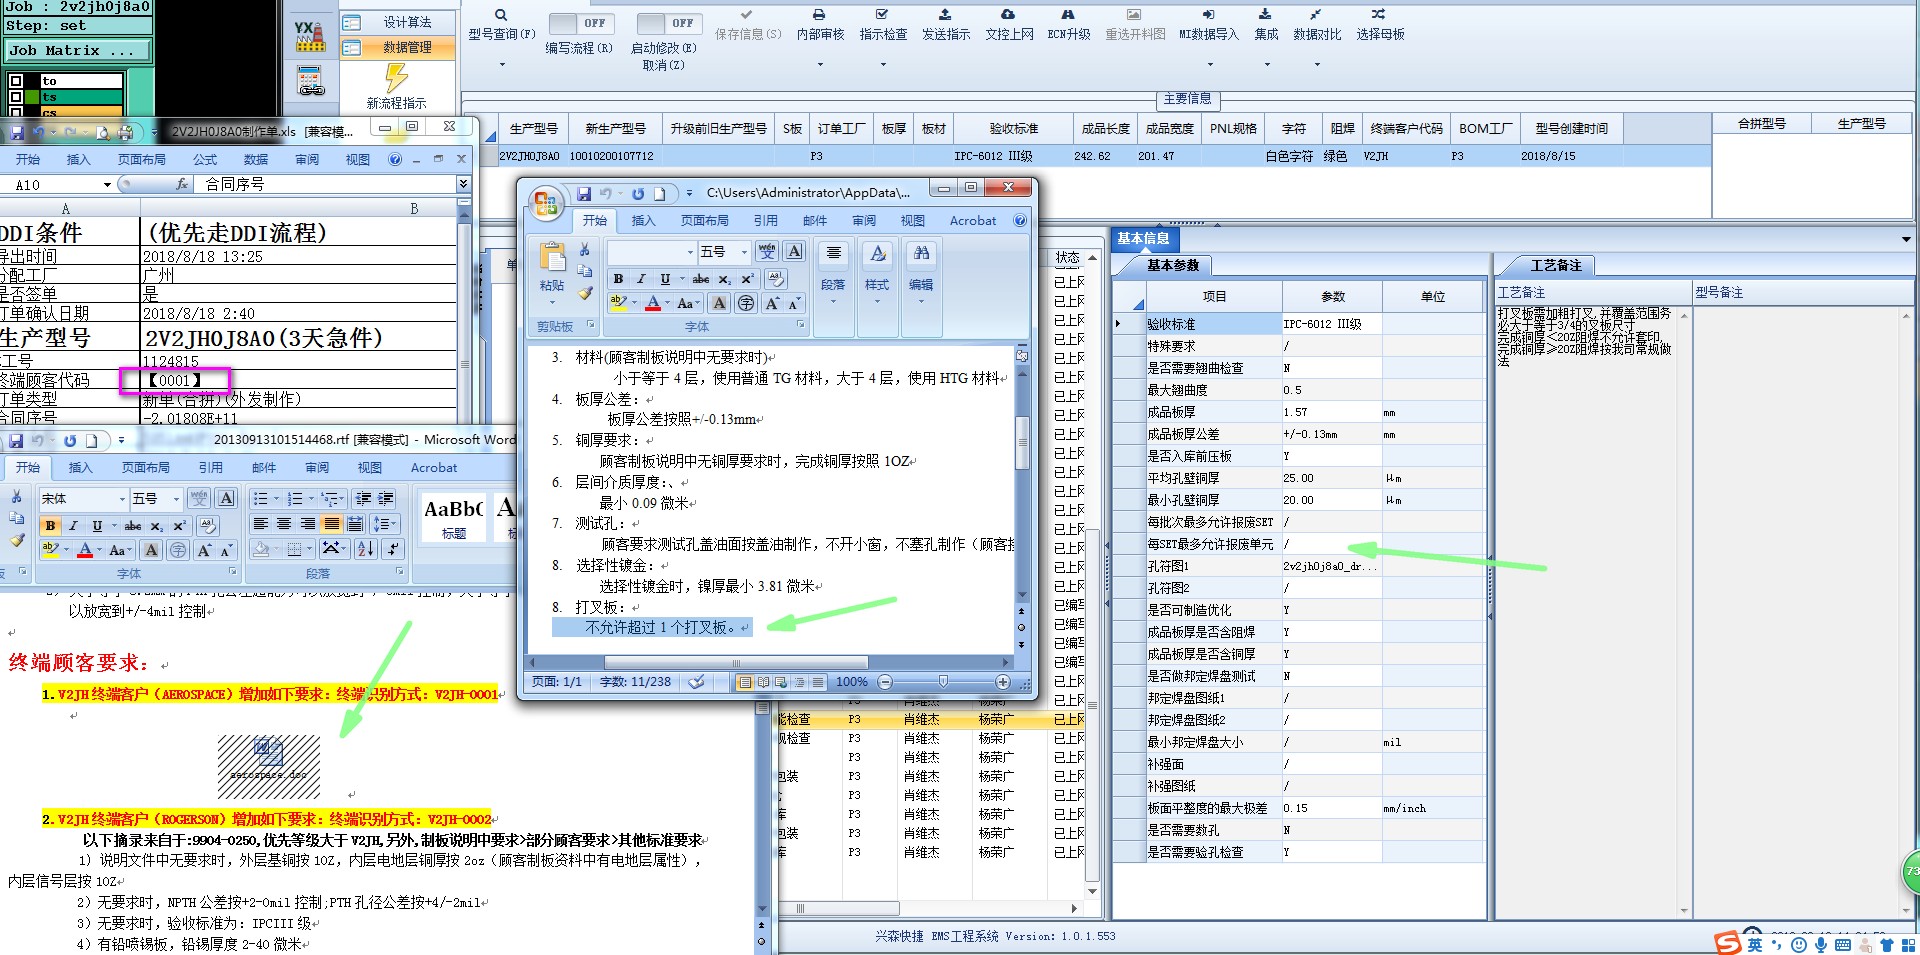Click Sogou input method S icon in tray
The height and width of the screenshot is (955, 1920).
click(x=1727, y=943)
